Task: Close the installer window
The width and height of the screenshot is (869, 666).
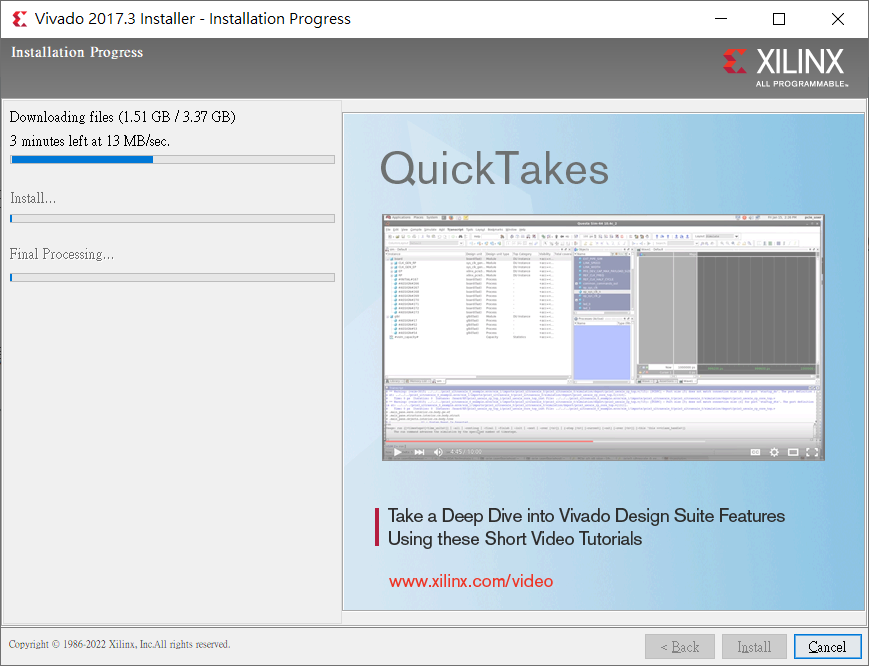Action: click(x=838, y=19)
